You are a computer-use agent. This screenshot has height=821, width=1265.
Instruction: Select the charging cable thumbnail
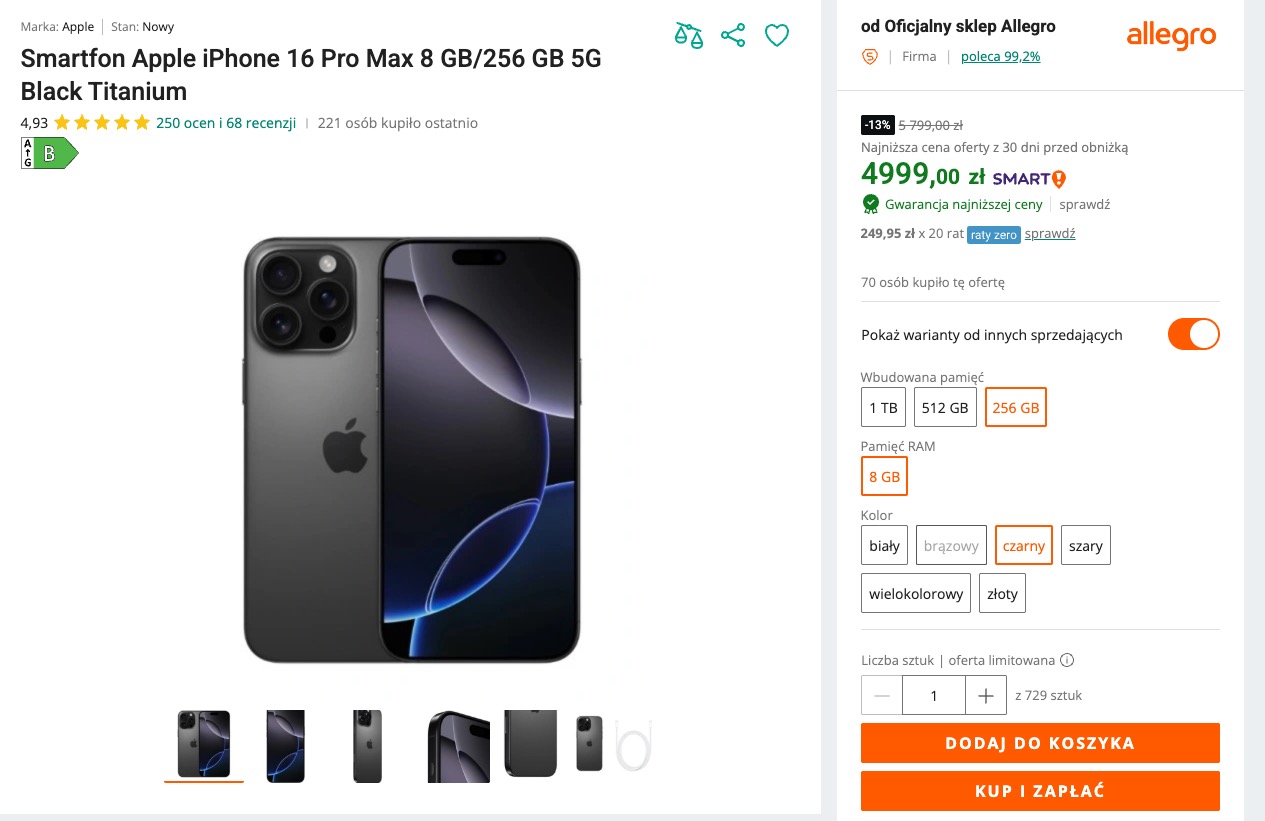point(633,745)
